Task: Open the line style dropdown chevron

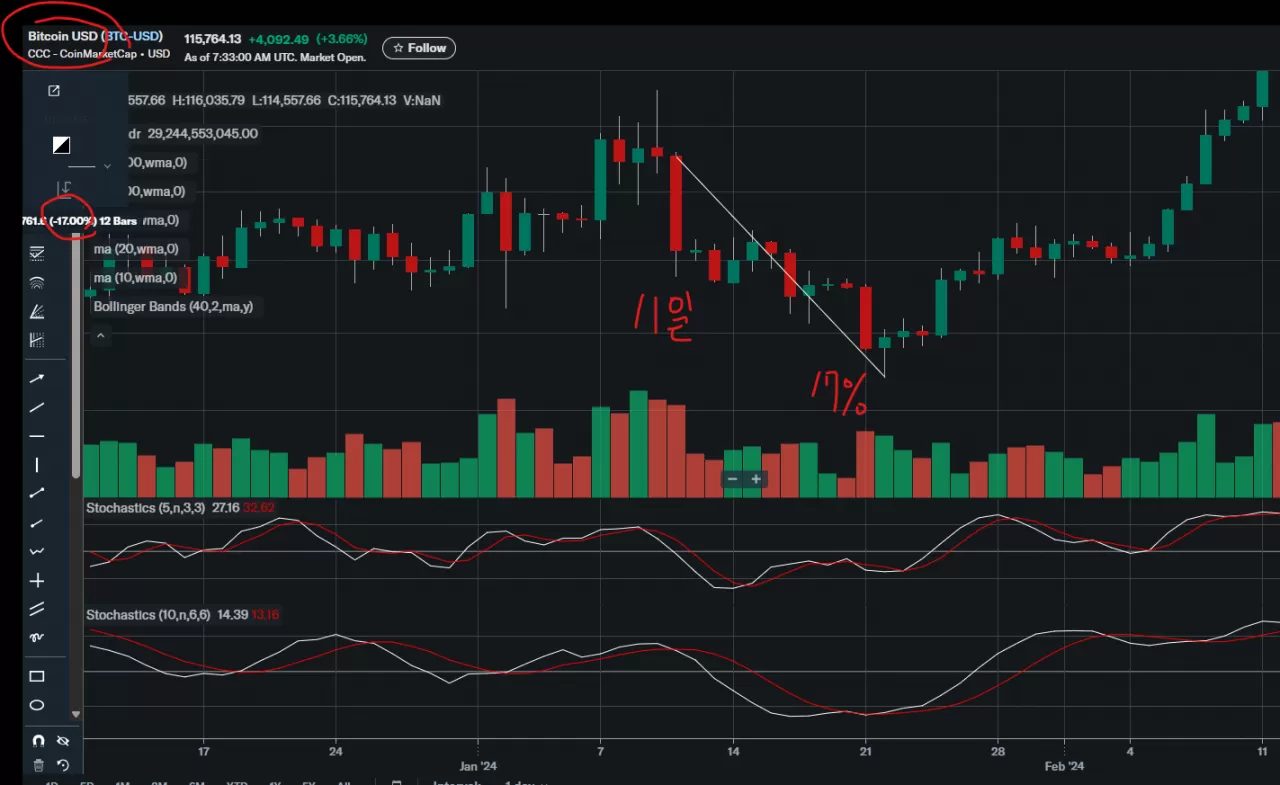Action: 108,165
